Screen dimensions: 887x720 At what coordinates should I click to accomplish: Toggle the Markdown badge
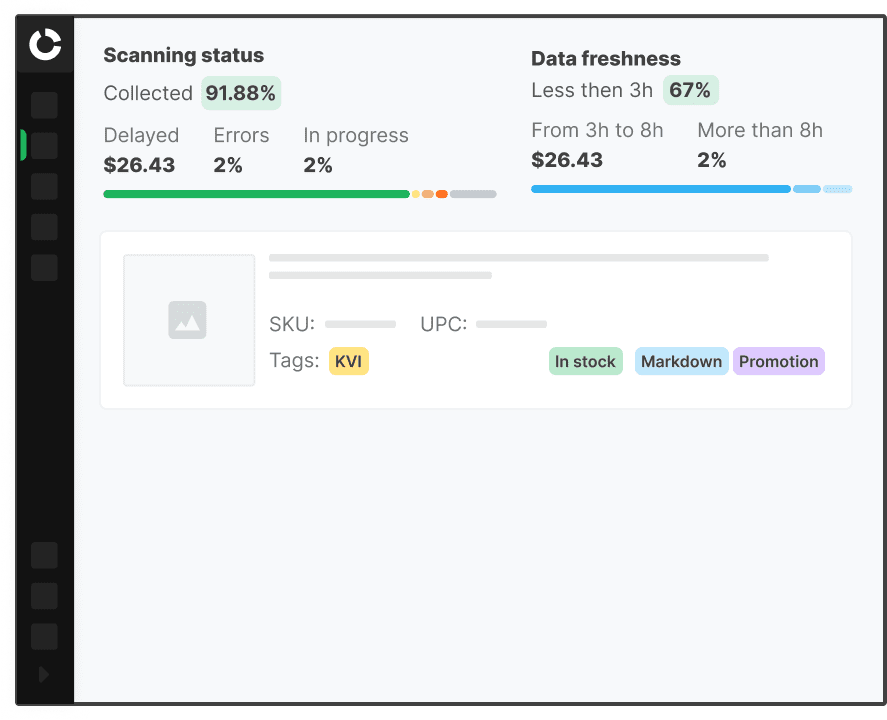[681, 361]
